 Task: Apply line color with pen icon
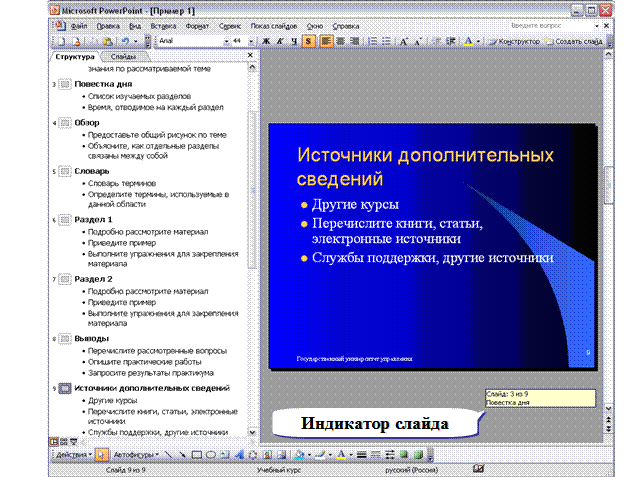tap(320, 455)
